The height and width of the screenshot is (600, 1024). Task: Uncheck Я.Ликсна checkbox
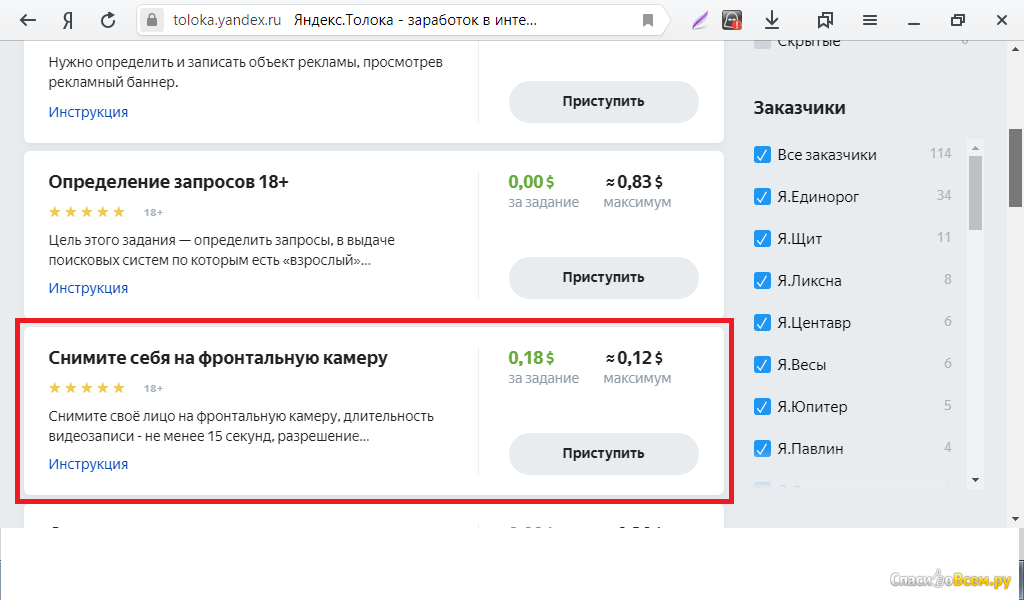(762, 281)
